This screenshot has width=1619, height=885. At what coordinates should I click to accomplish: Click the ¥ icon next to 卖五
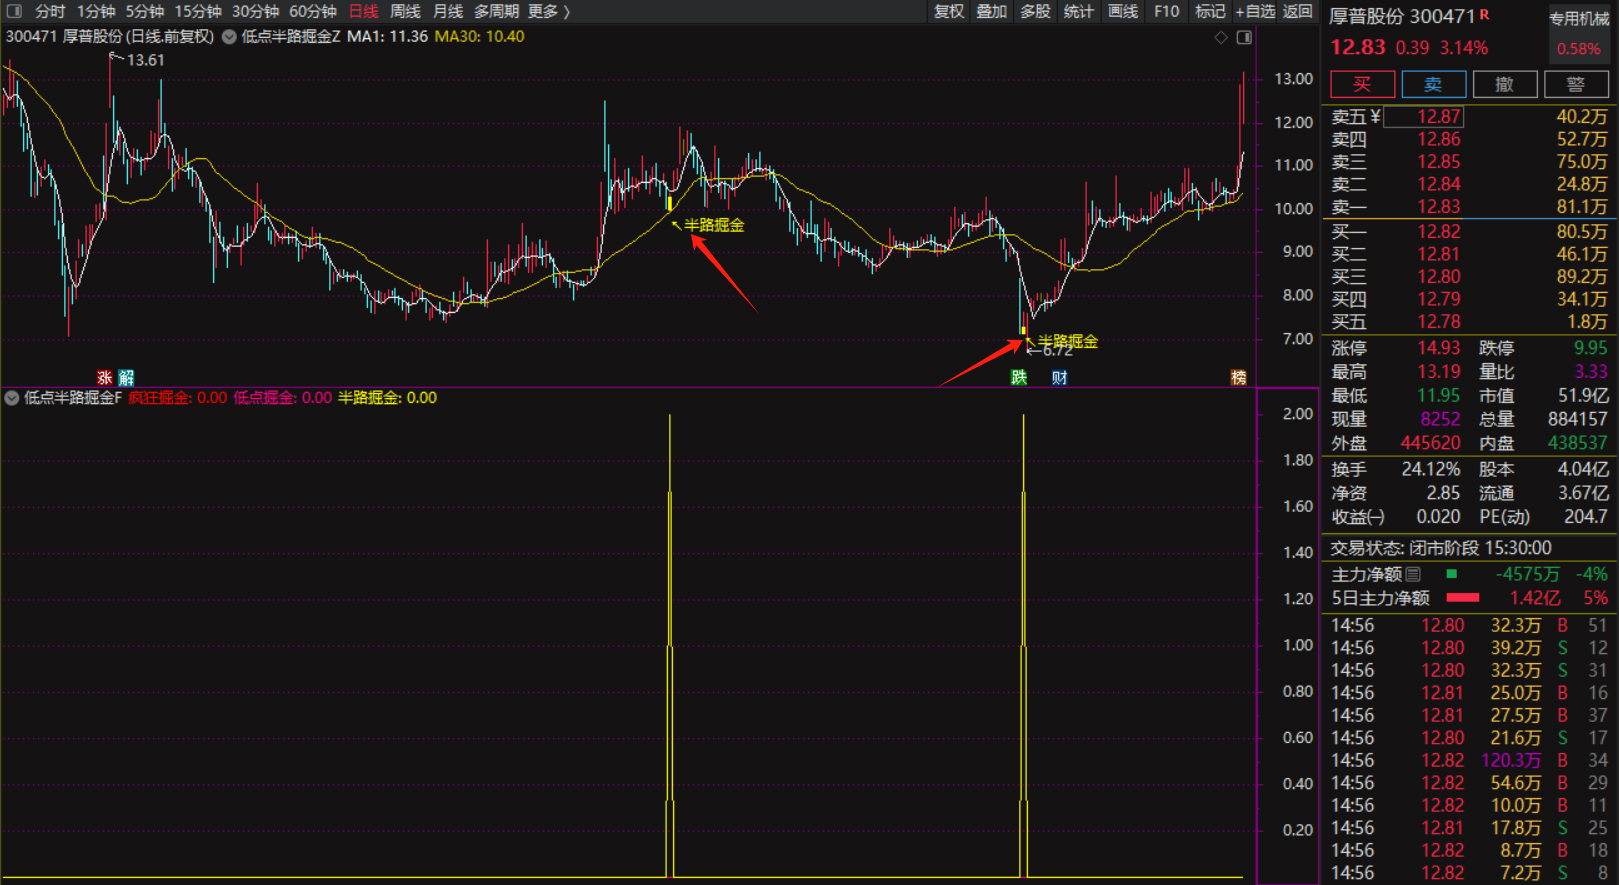[x=1374, y=117]
